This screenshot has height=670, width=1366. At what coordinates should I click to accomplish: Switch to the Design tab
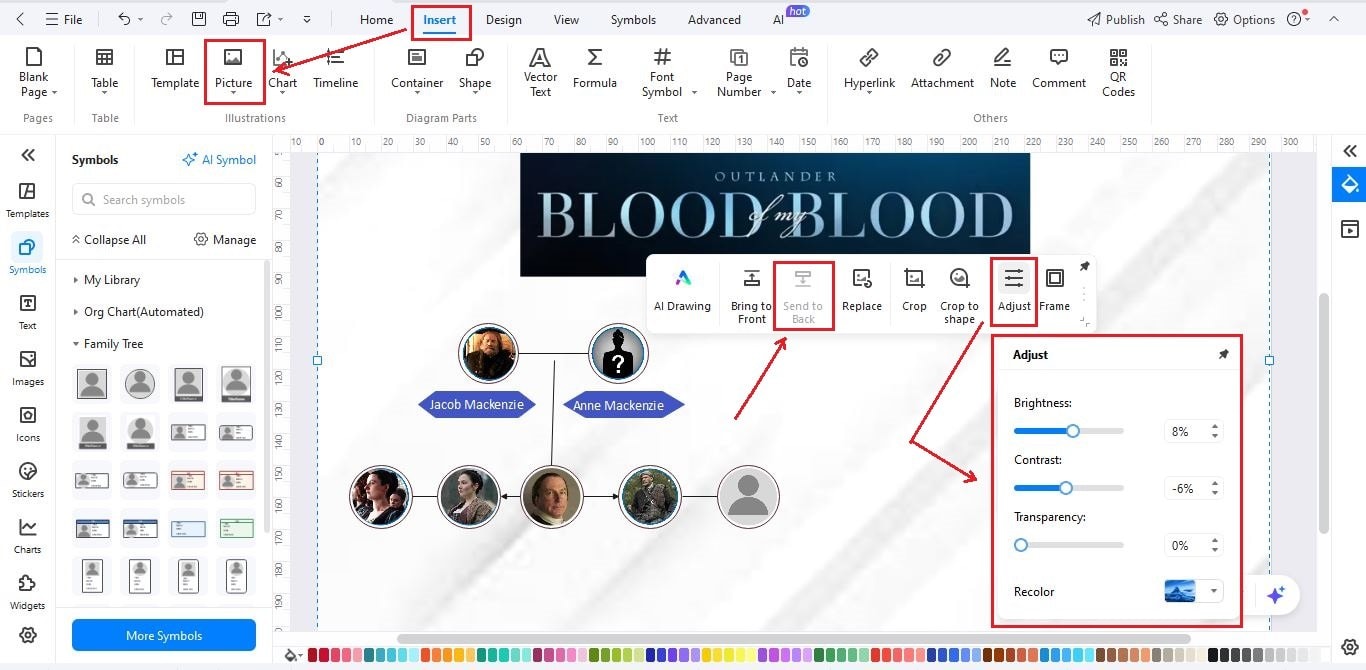click(x=503, y=18)
